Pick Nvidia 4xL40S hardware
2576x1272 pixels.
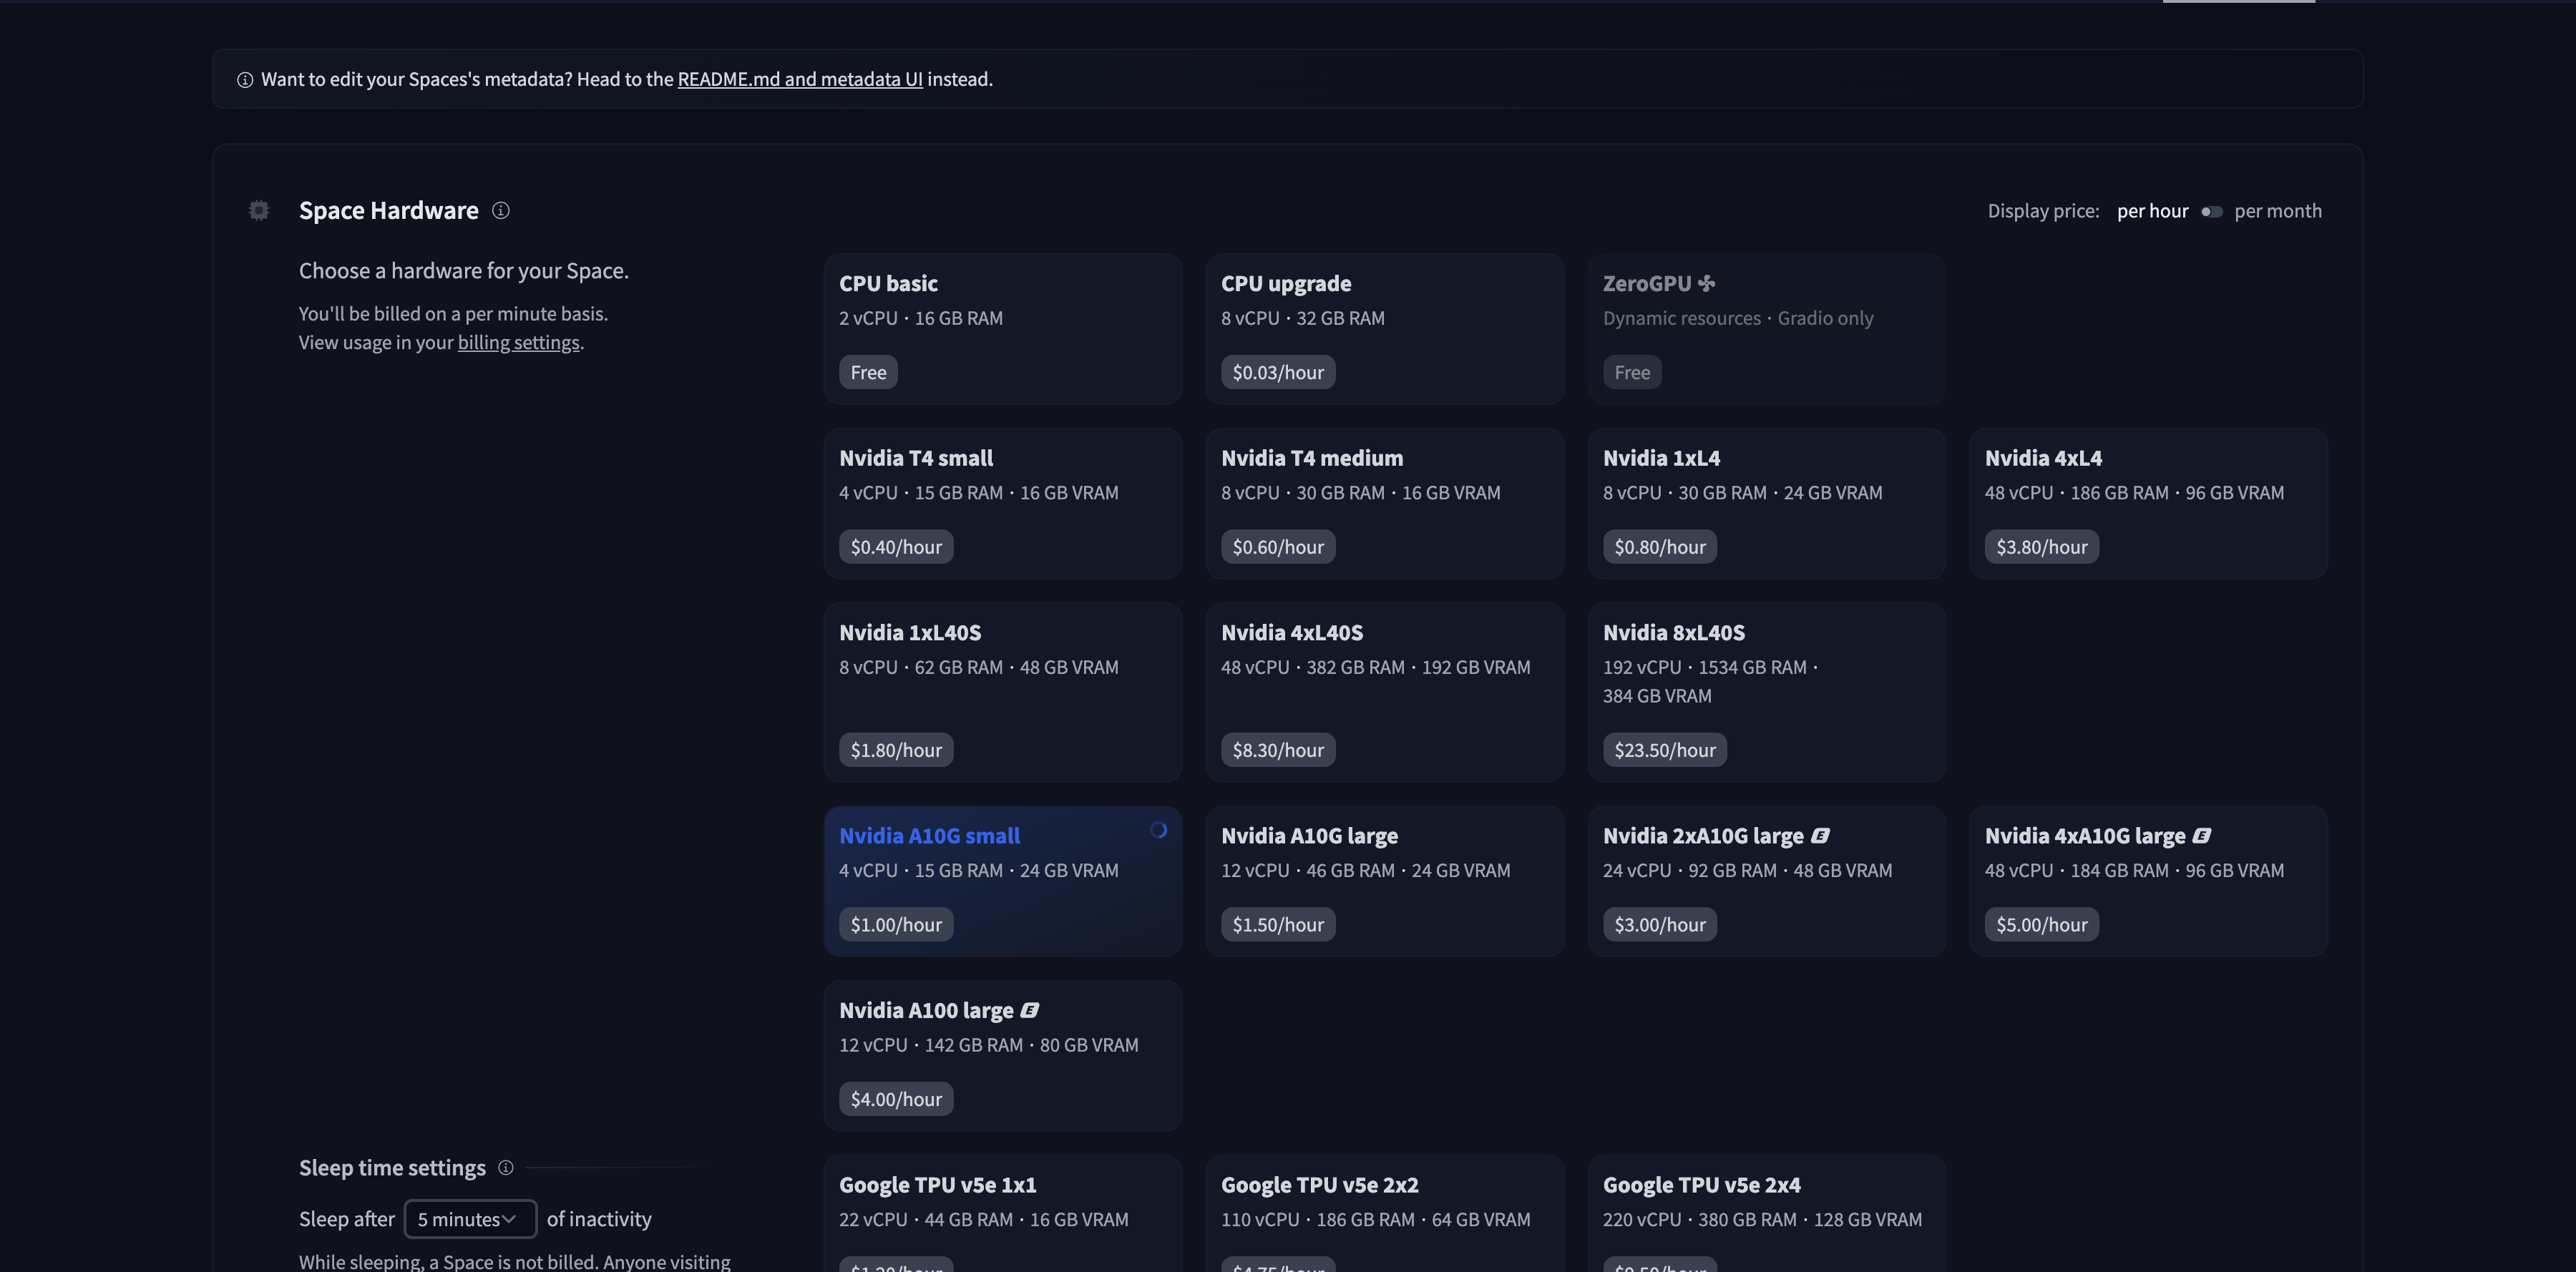[1384, 692]
